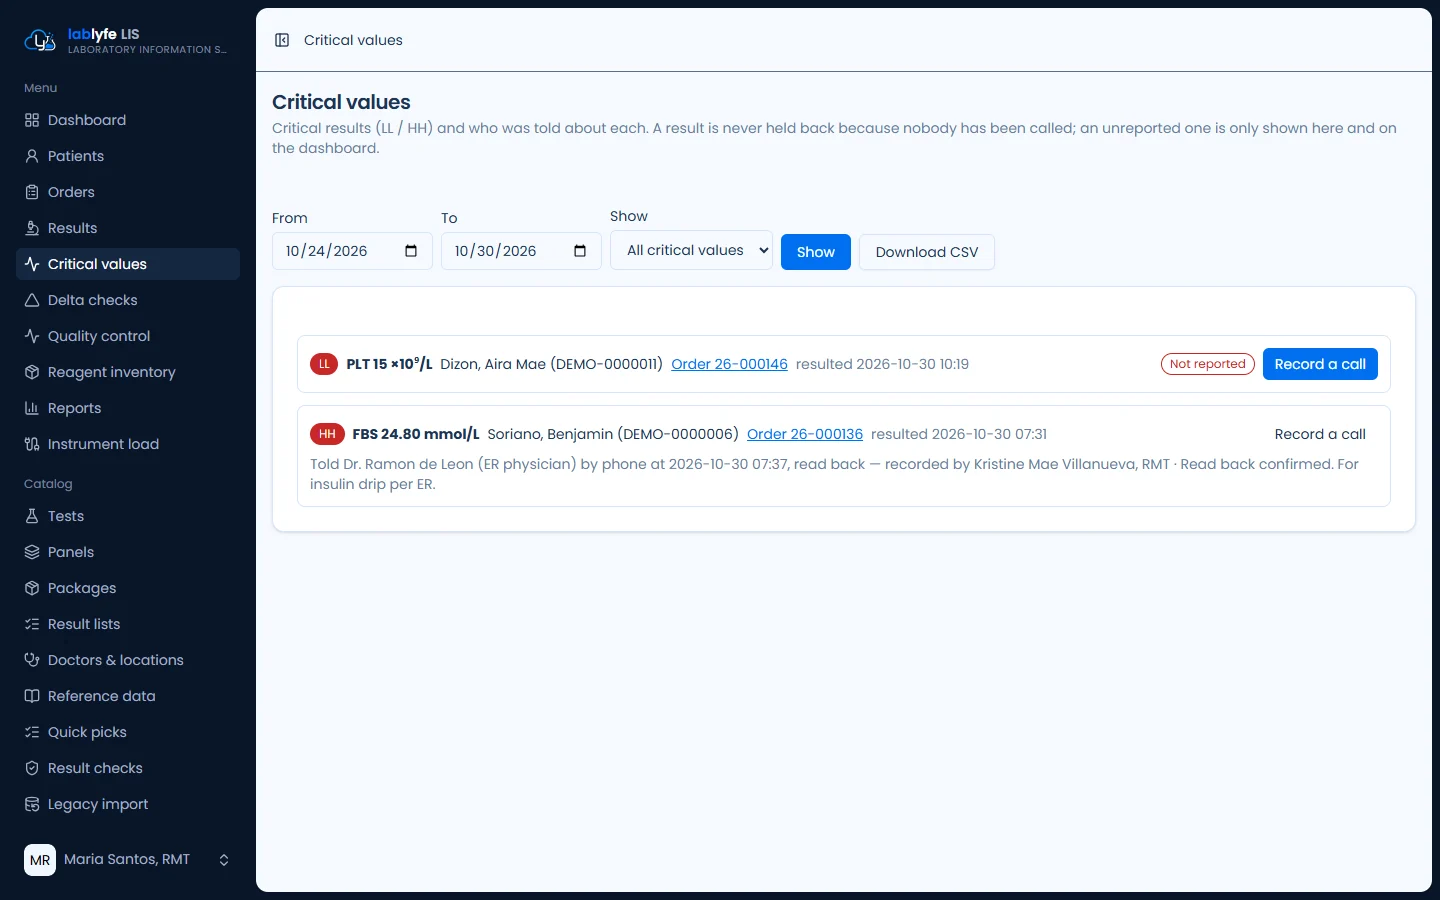Screen dimensions: 1440x900
Task: Open the Delta checks page
Action: 128,300
